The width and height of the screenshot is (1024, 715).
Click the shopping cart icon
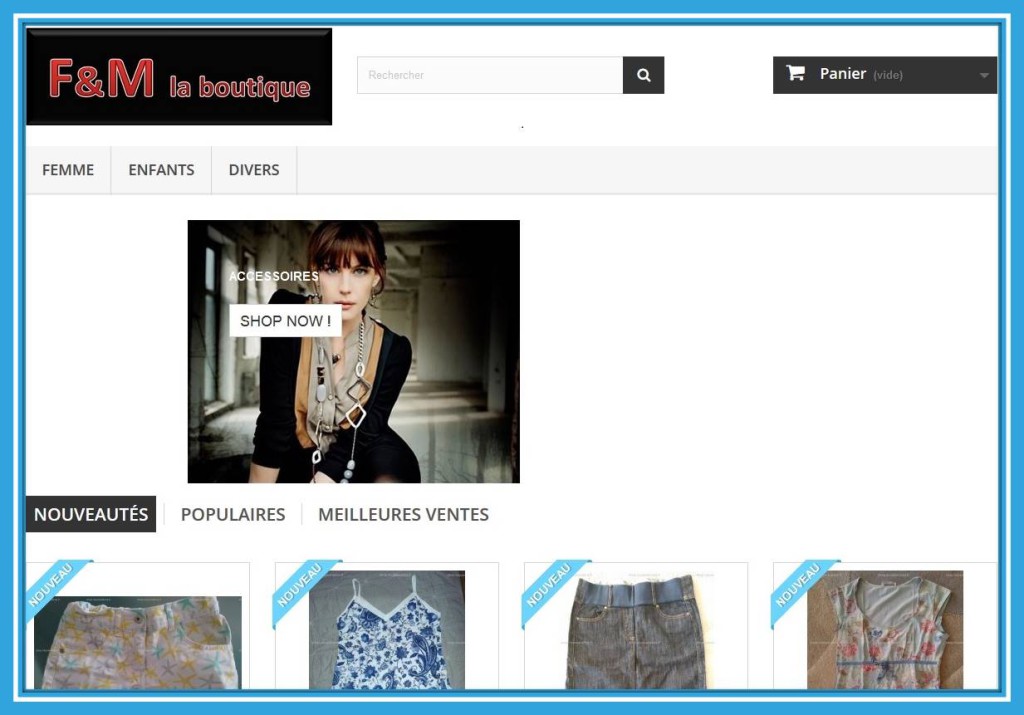(795, 72)
